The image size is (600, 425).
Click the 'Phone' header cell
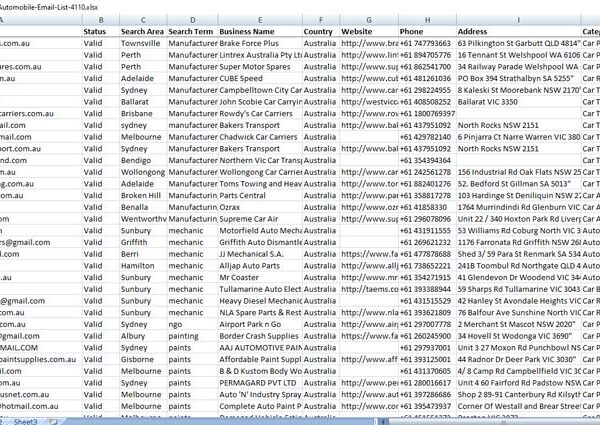click(x=427, y=32)
